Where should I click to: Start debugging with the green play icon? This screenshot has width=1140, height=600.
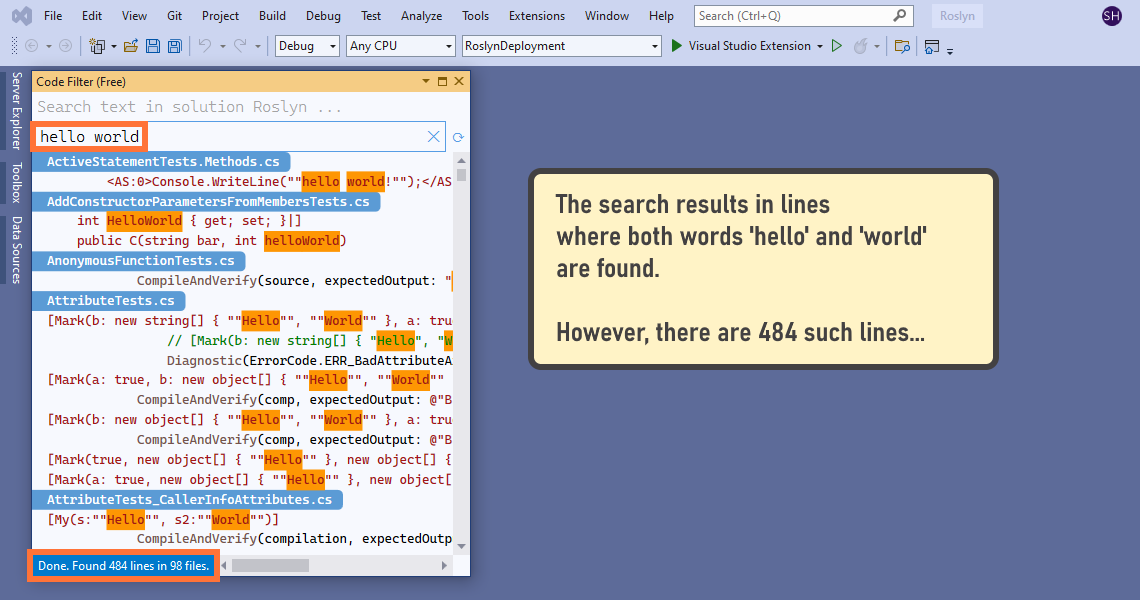[677, 46]
